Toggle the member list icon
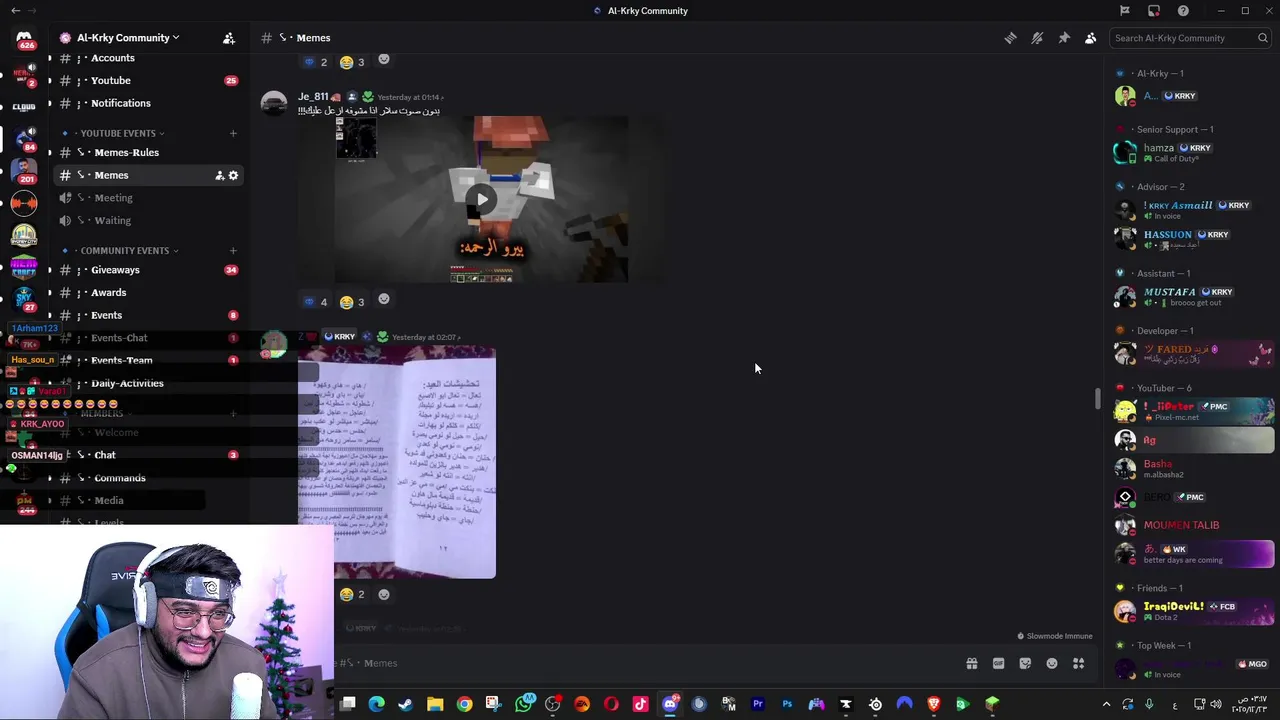 1090,38
